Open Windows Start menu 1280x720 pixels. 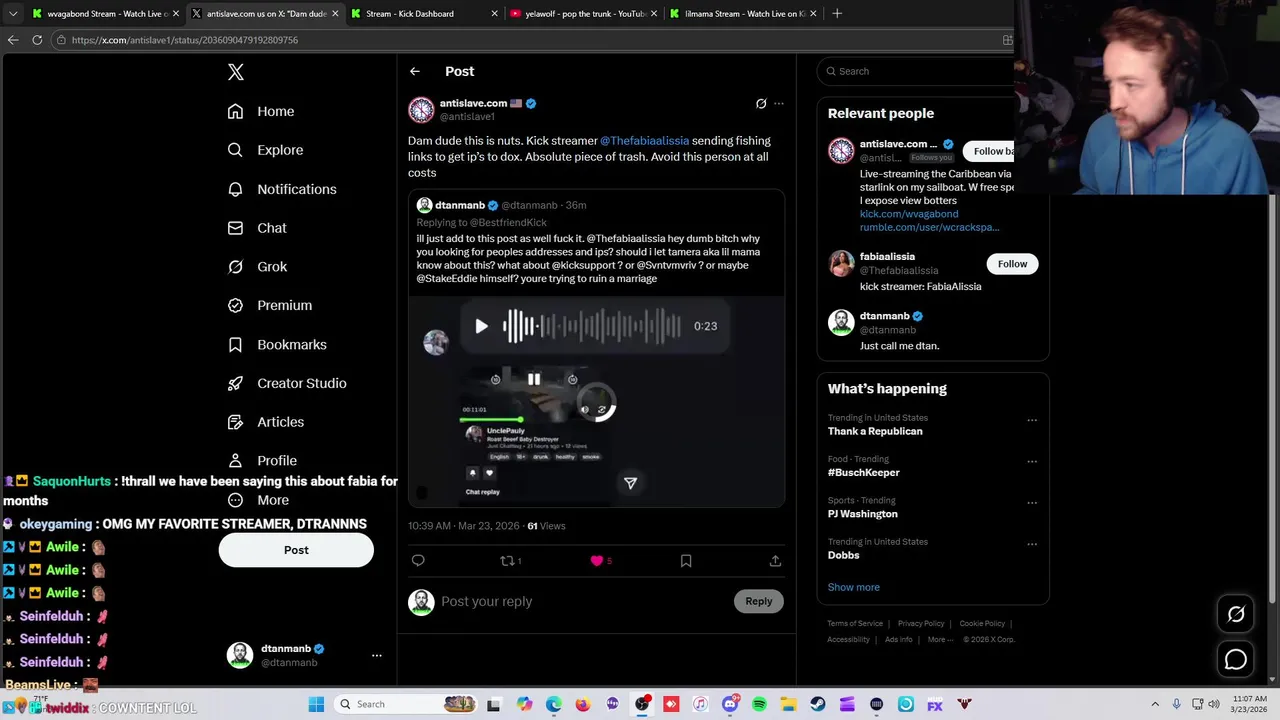pos(316,704)
